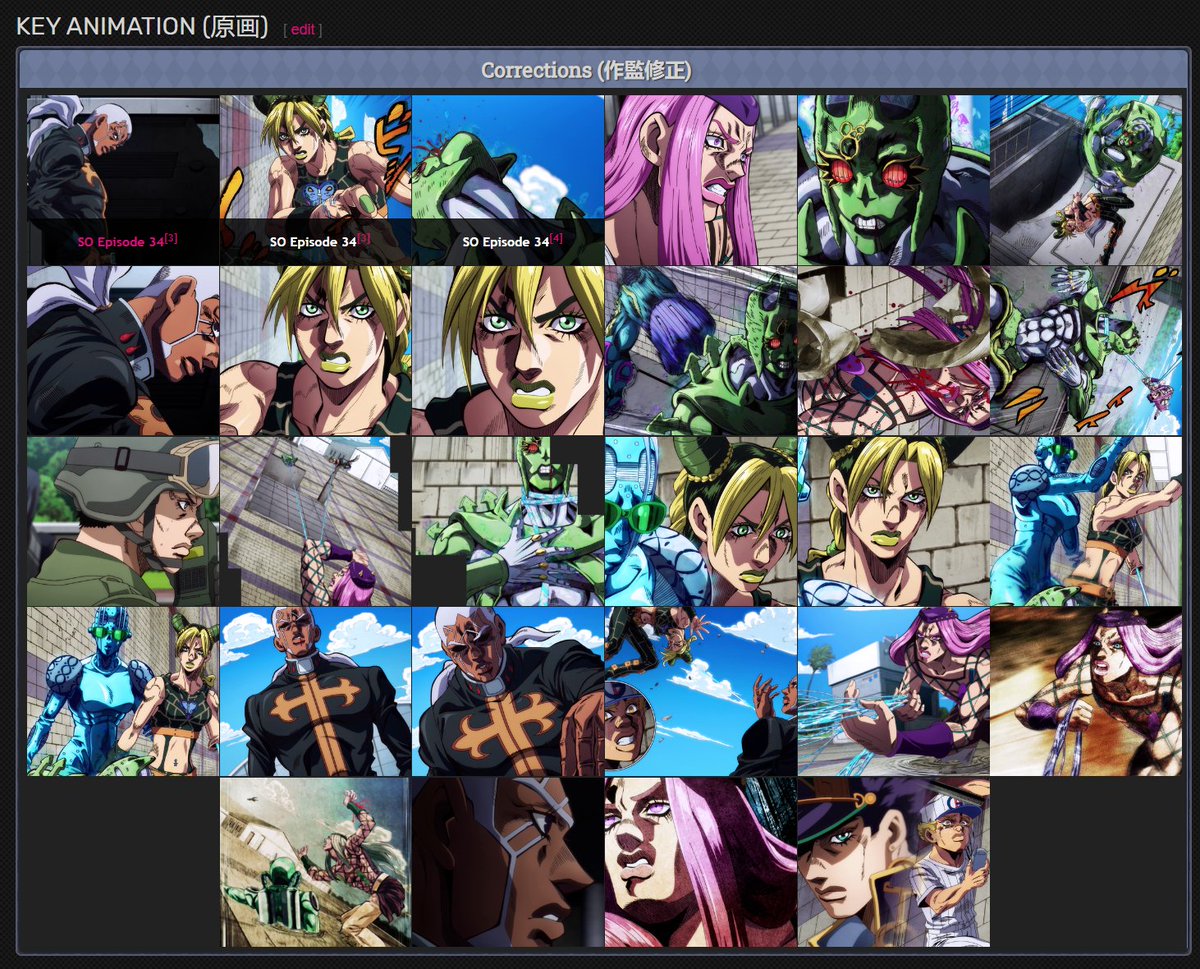Viewport: 1200px width, 969px height.
Task: Open thumbnail of Jotaro and Emporio in baseball uniform
Action: 894,862
